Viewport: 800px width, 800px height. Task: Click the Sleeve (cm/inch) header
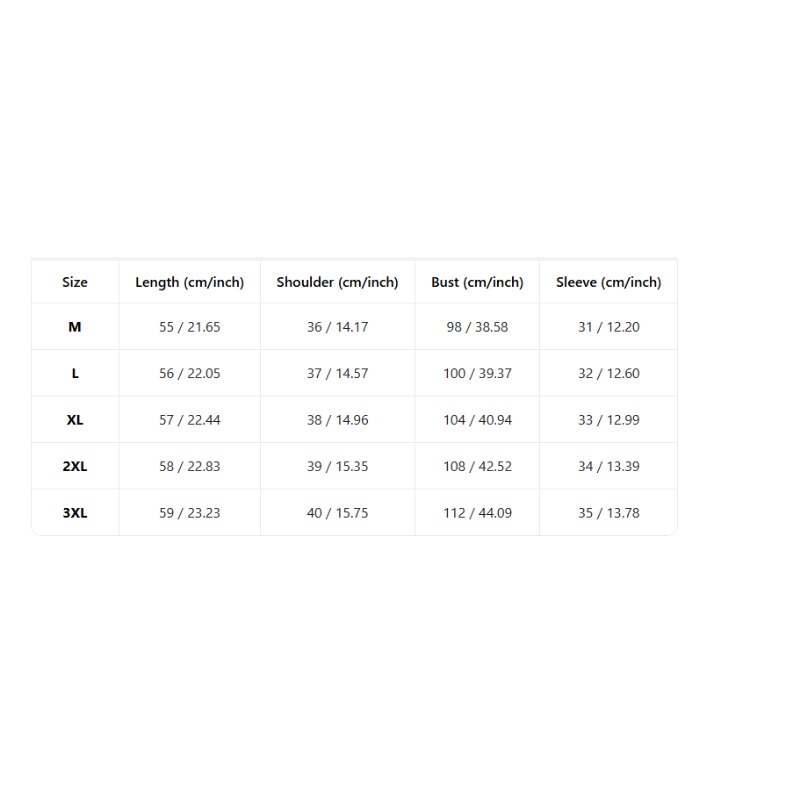pos(609,282)
